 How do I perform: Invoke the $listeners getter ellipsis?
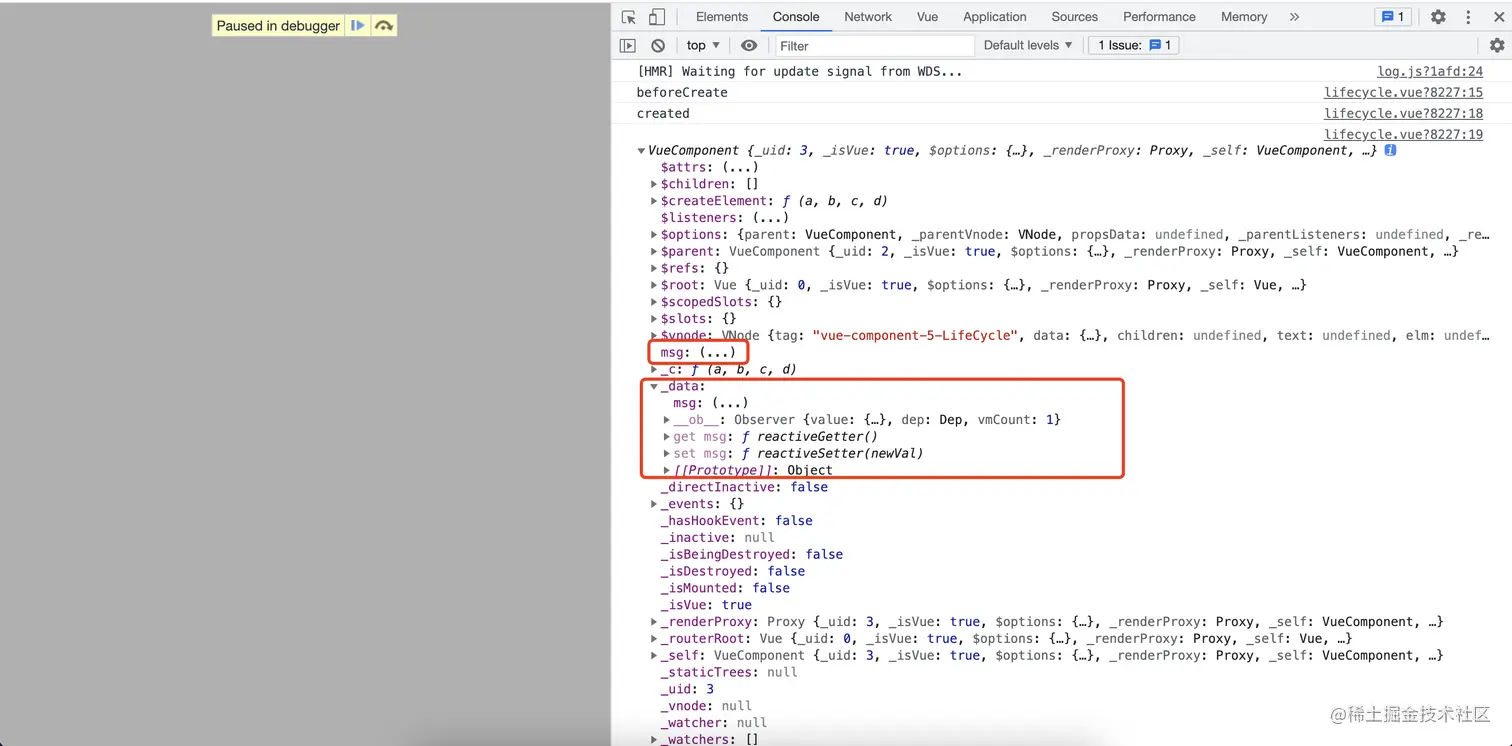click(x=770, y=218)
